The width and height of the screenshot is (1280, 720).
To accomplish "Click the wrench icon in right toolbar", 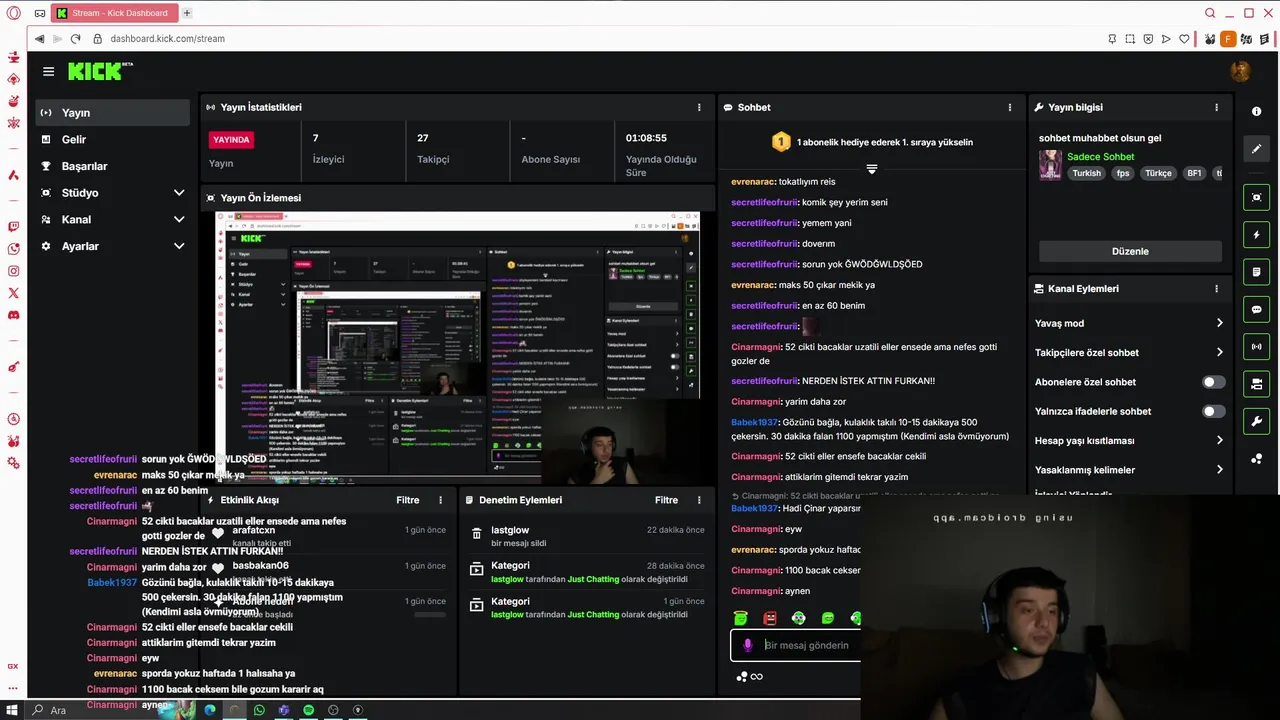I will point(1257,421).
